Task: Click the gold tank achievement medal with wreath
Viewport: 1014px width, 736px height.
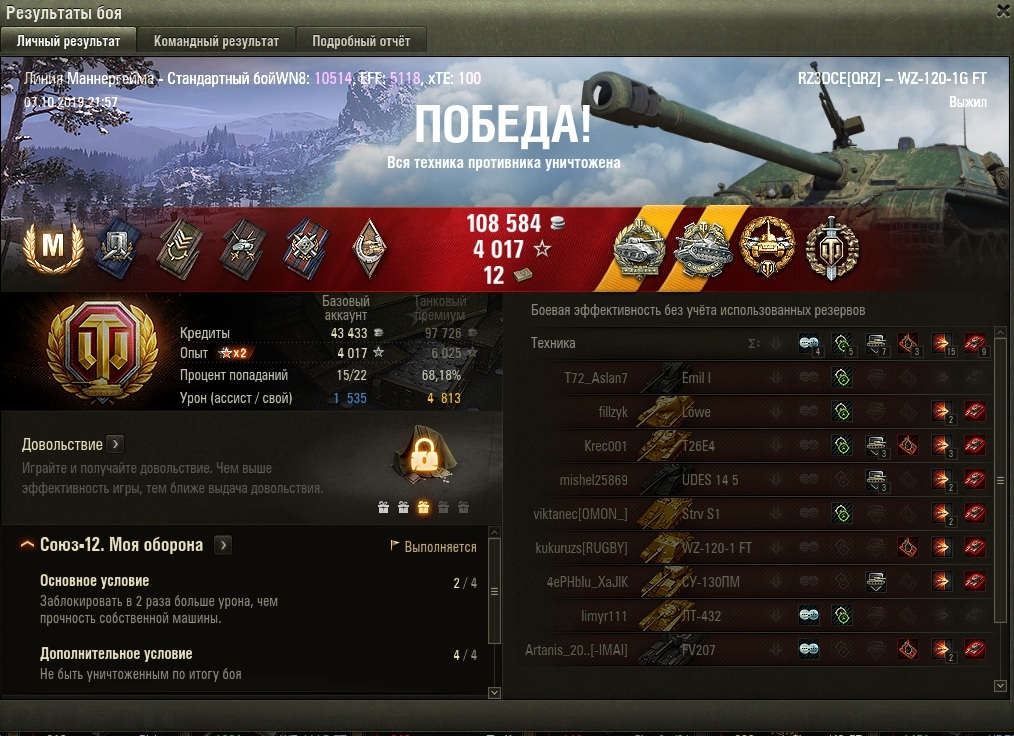Action: [767, 246]
